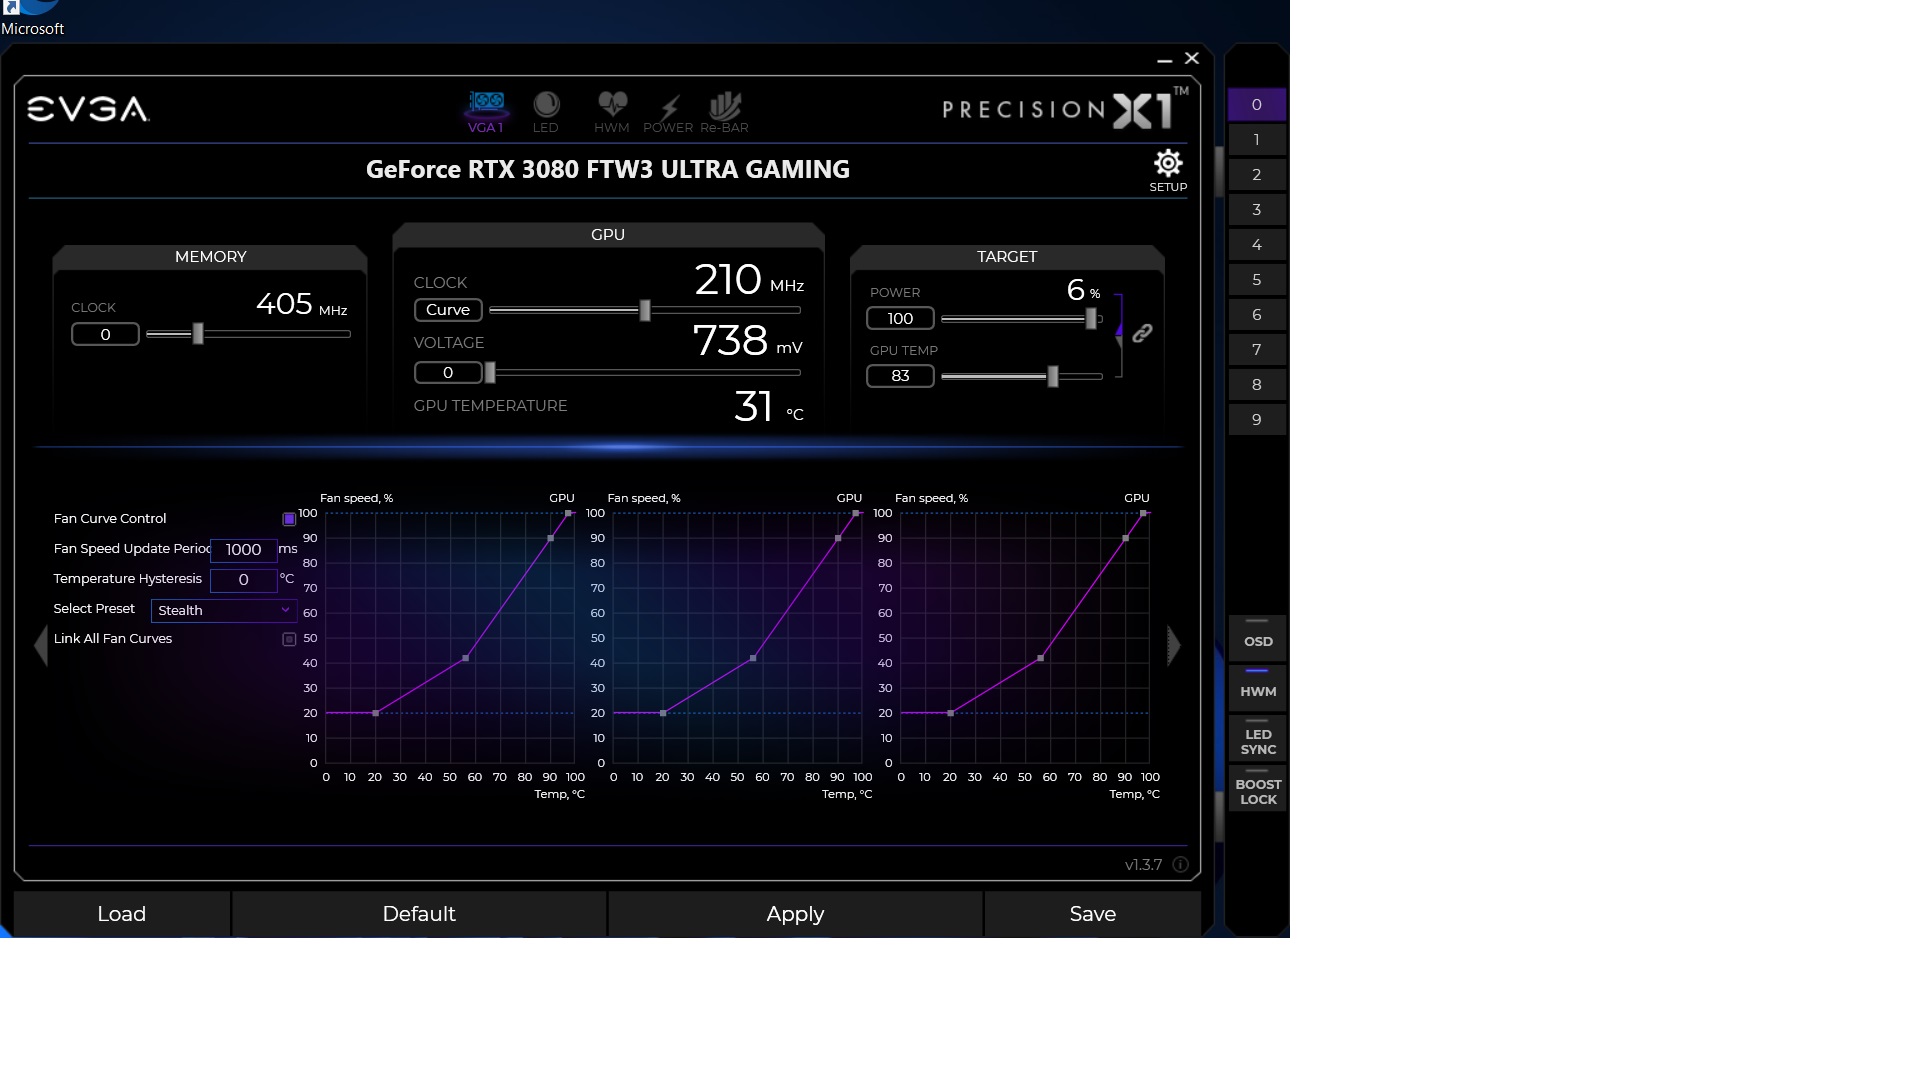Image resolution: width=1920 pixels, height=1080 pixels.
Task: Click the version info icon
Action: (x=1180, y=865)
